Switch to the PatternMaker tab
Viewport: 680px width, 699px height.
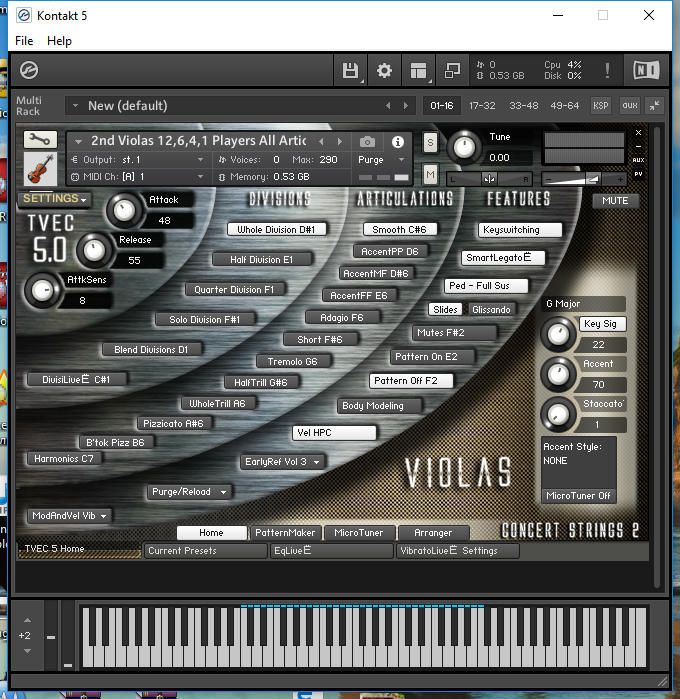tap(285, 533)
